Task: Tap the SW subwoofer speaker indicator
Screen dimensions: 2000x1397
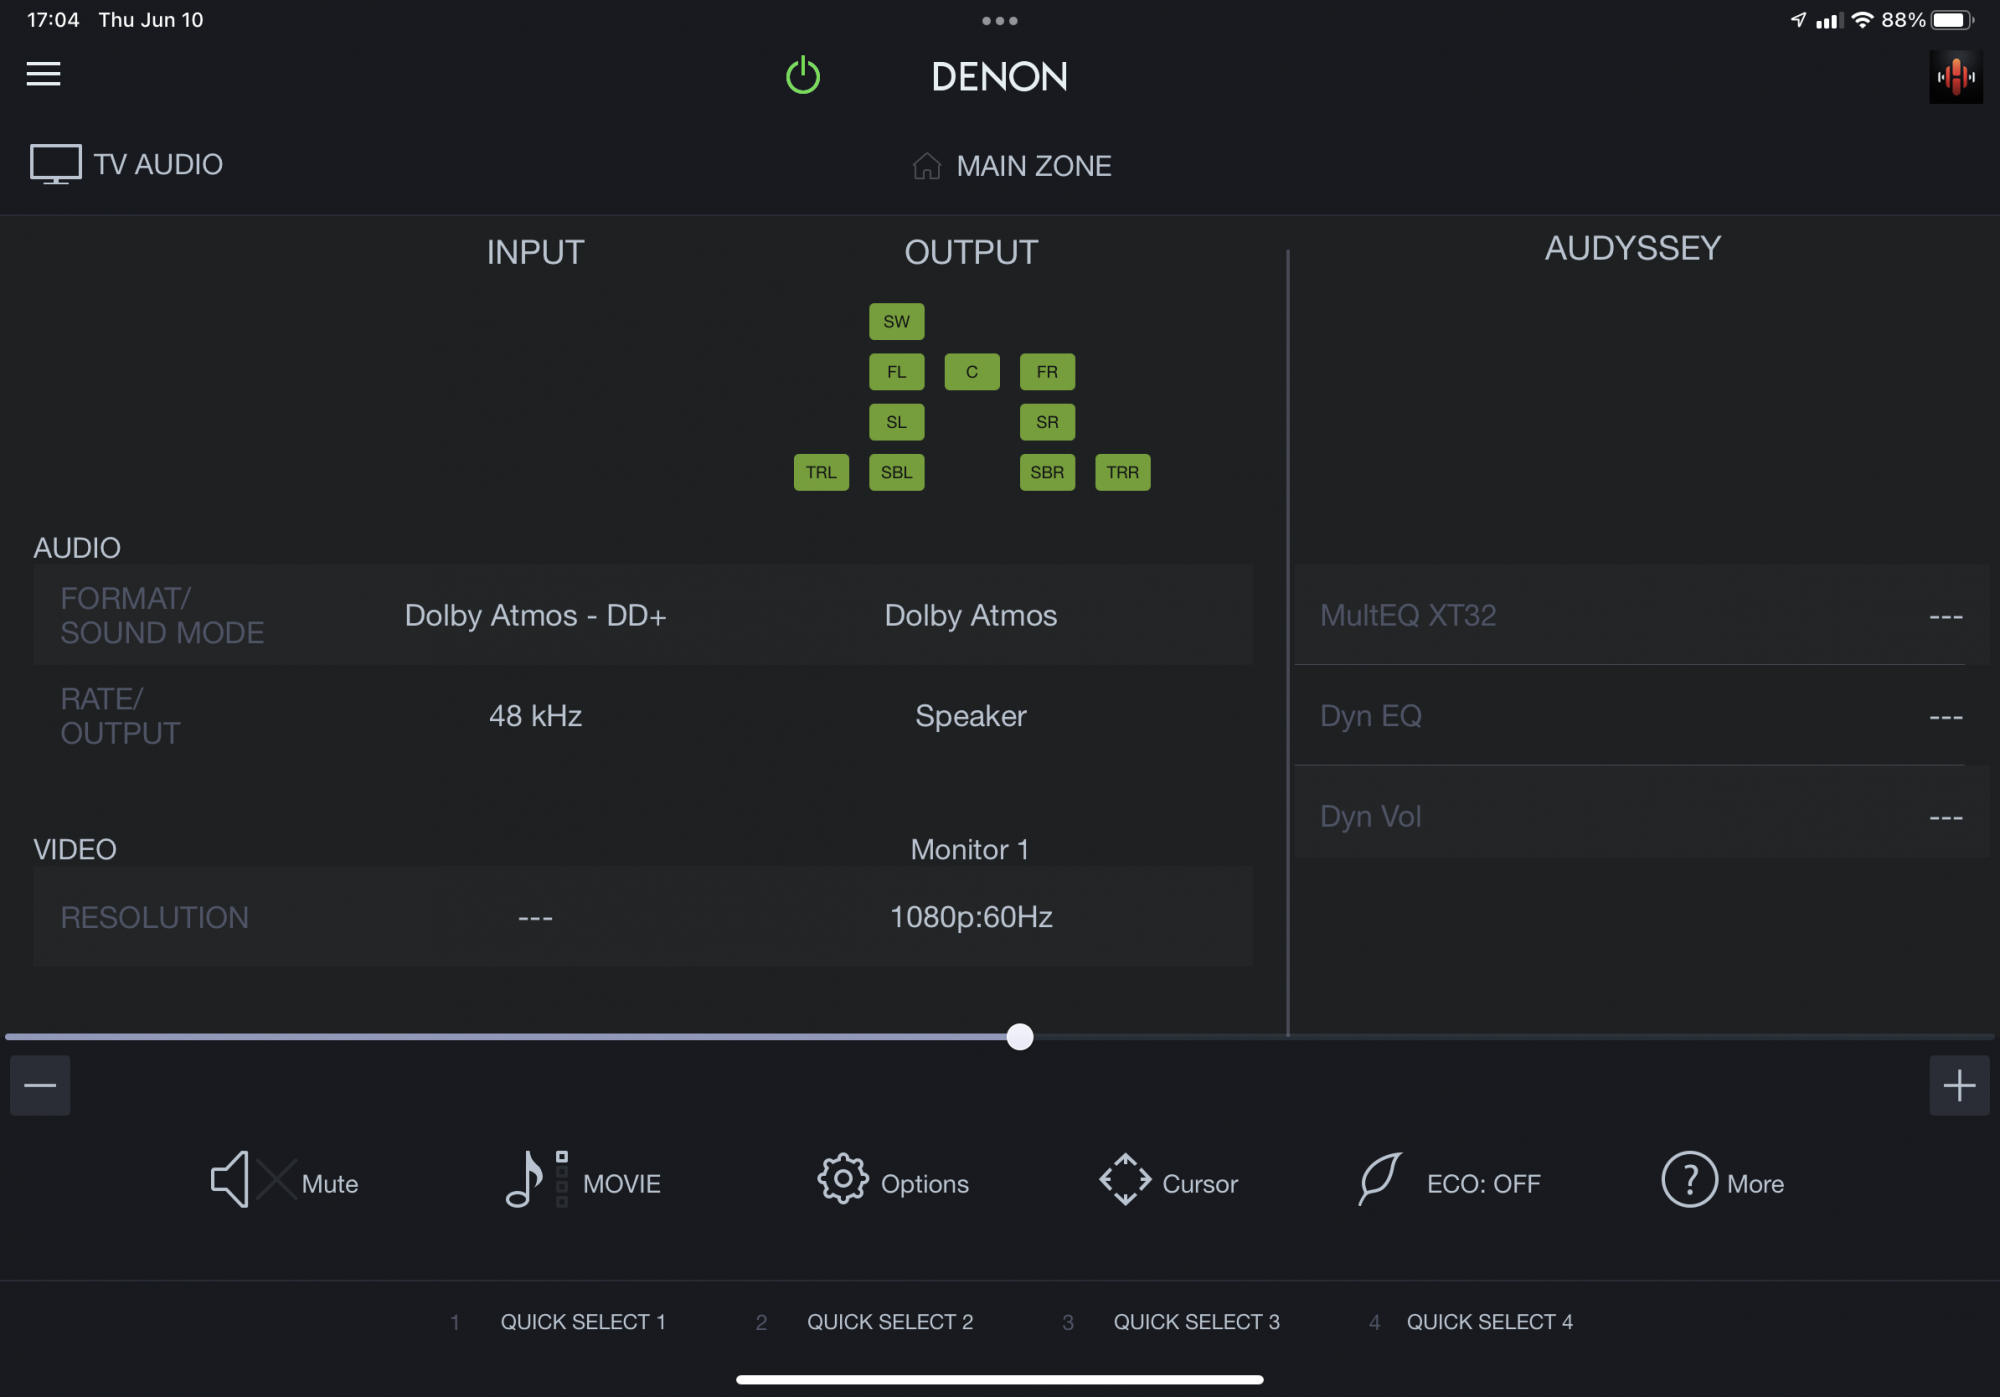Action: click(896, 322)
